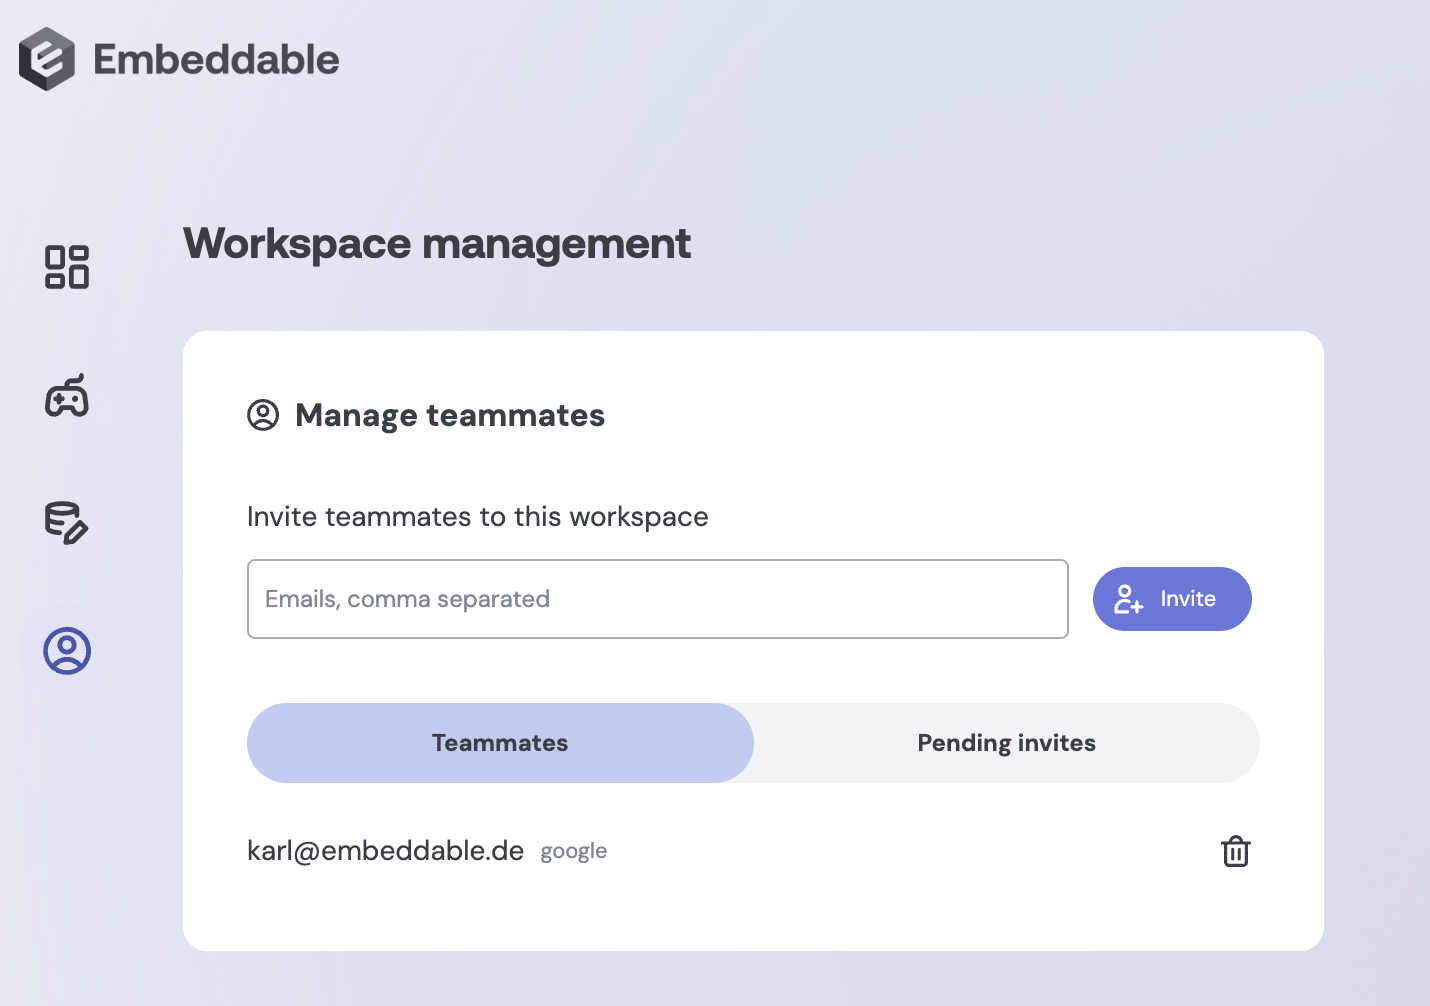Click the Invite teammates to this workspace label
The image size is (1430, 1006).
(477, 517)
